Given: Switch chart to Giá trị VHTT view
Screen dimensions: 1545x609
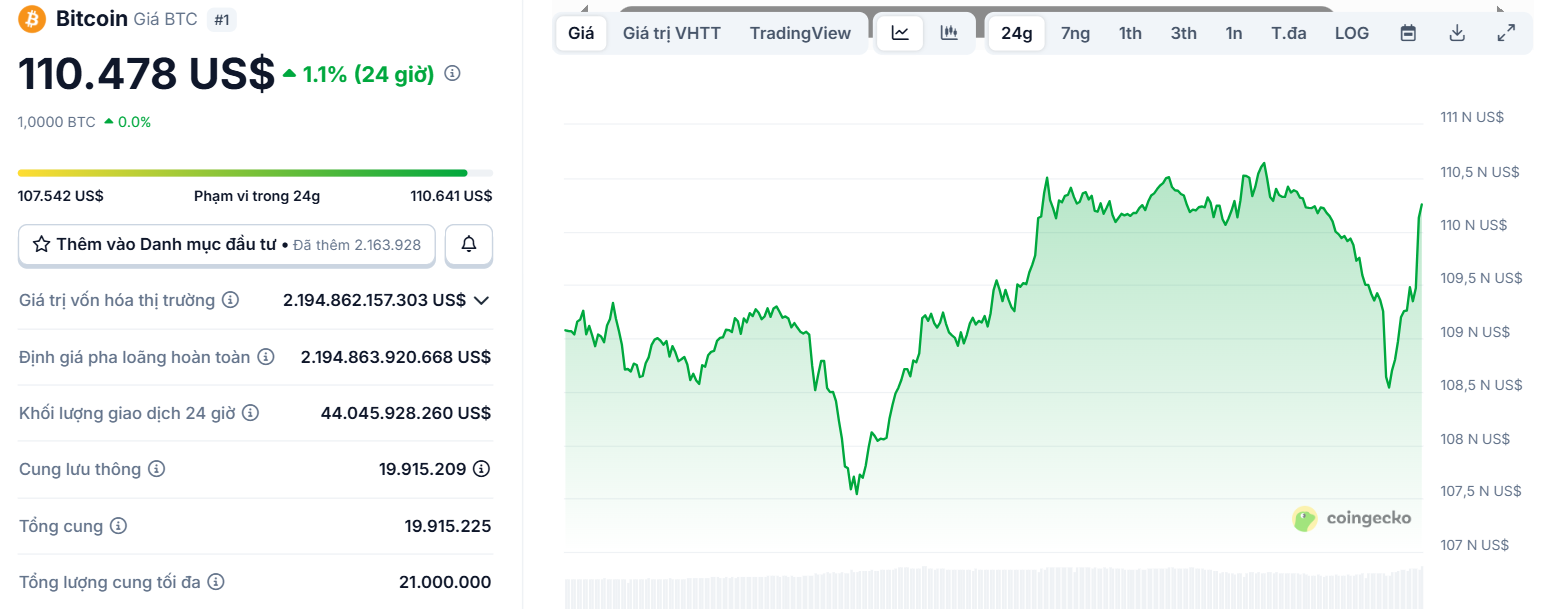Looking at the screenshot, I should point(670,32).
